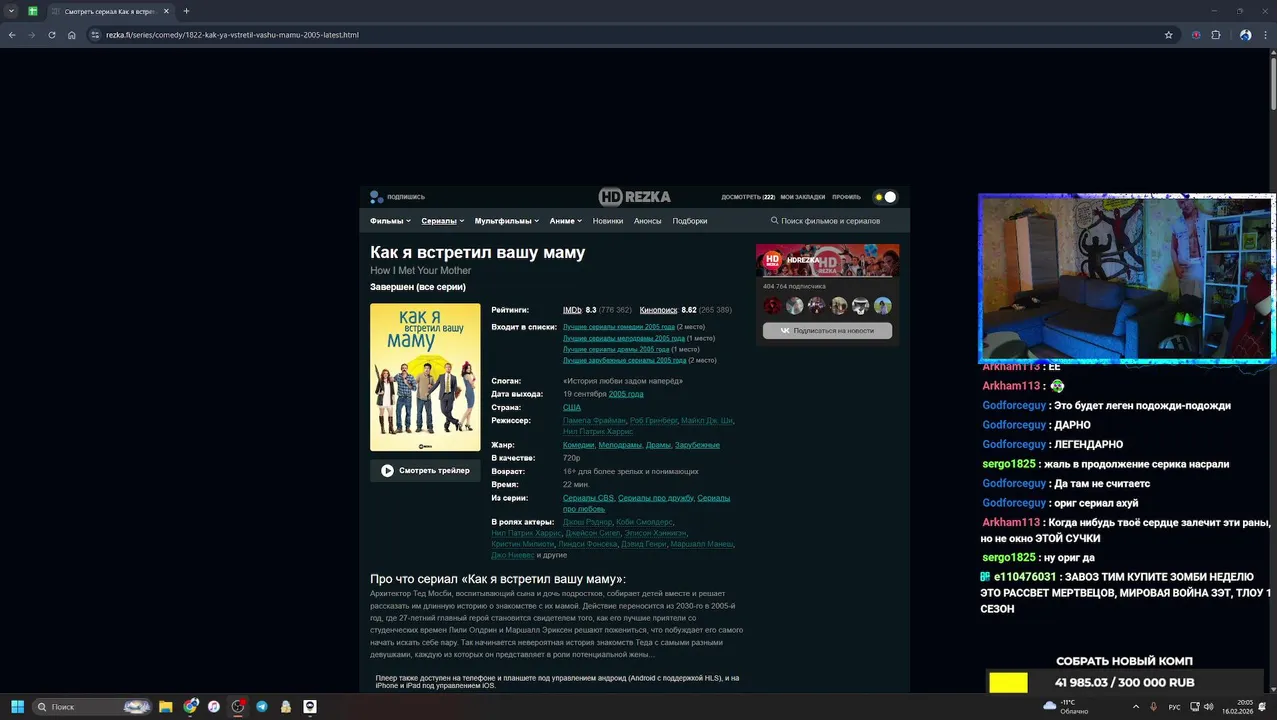The height and width of the screenshot is (720, 1277).
Task: Open the Новинки menu item
Action: click(607, 221)
